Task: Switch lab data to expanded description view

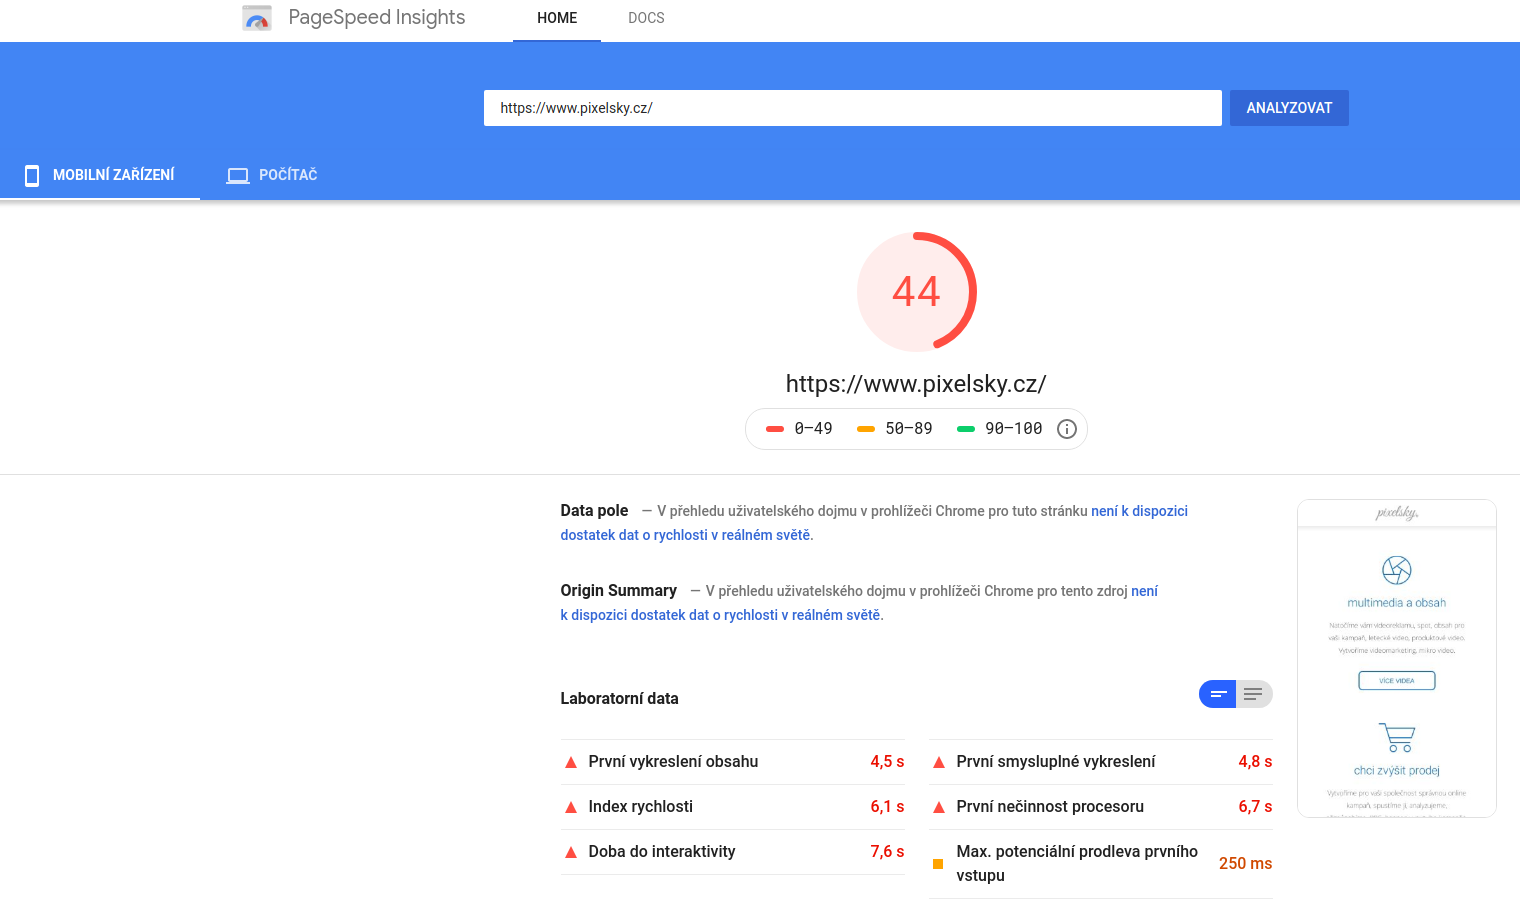Action: pos(1254,694)
